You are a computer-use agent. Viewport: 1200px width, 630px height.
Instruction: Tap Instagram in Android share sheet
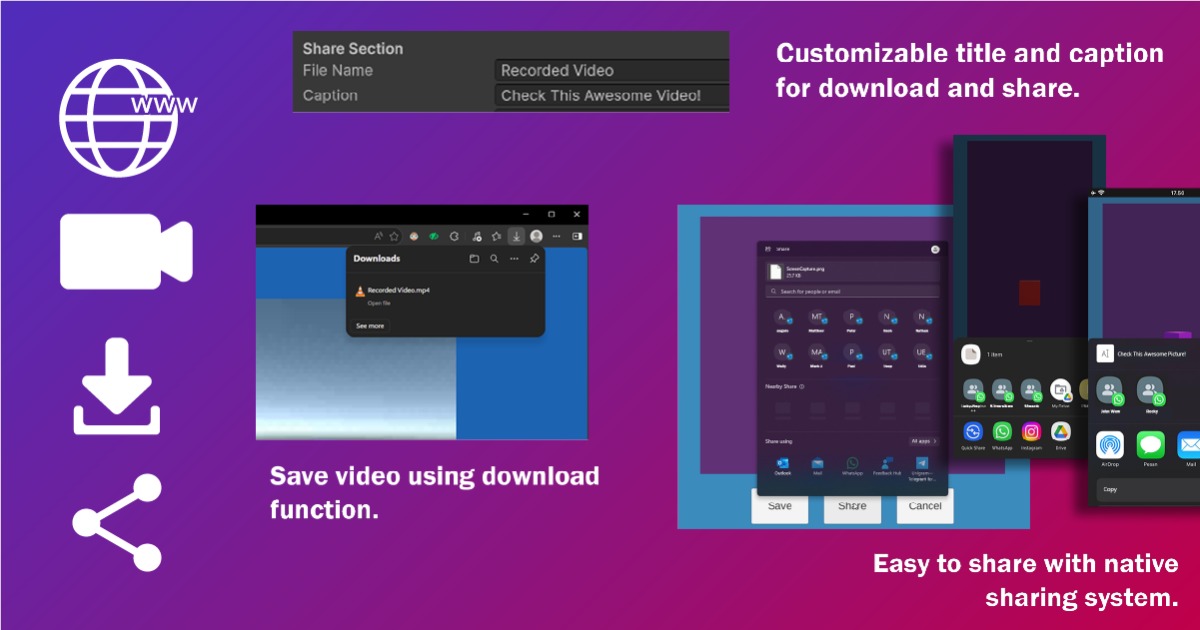pyautogui.click(x=1031, y=436)
